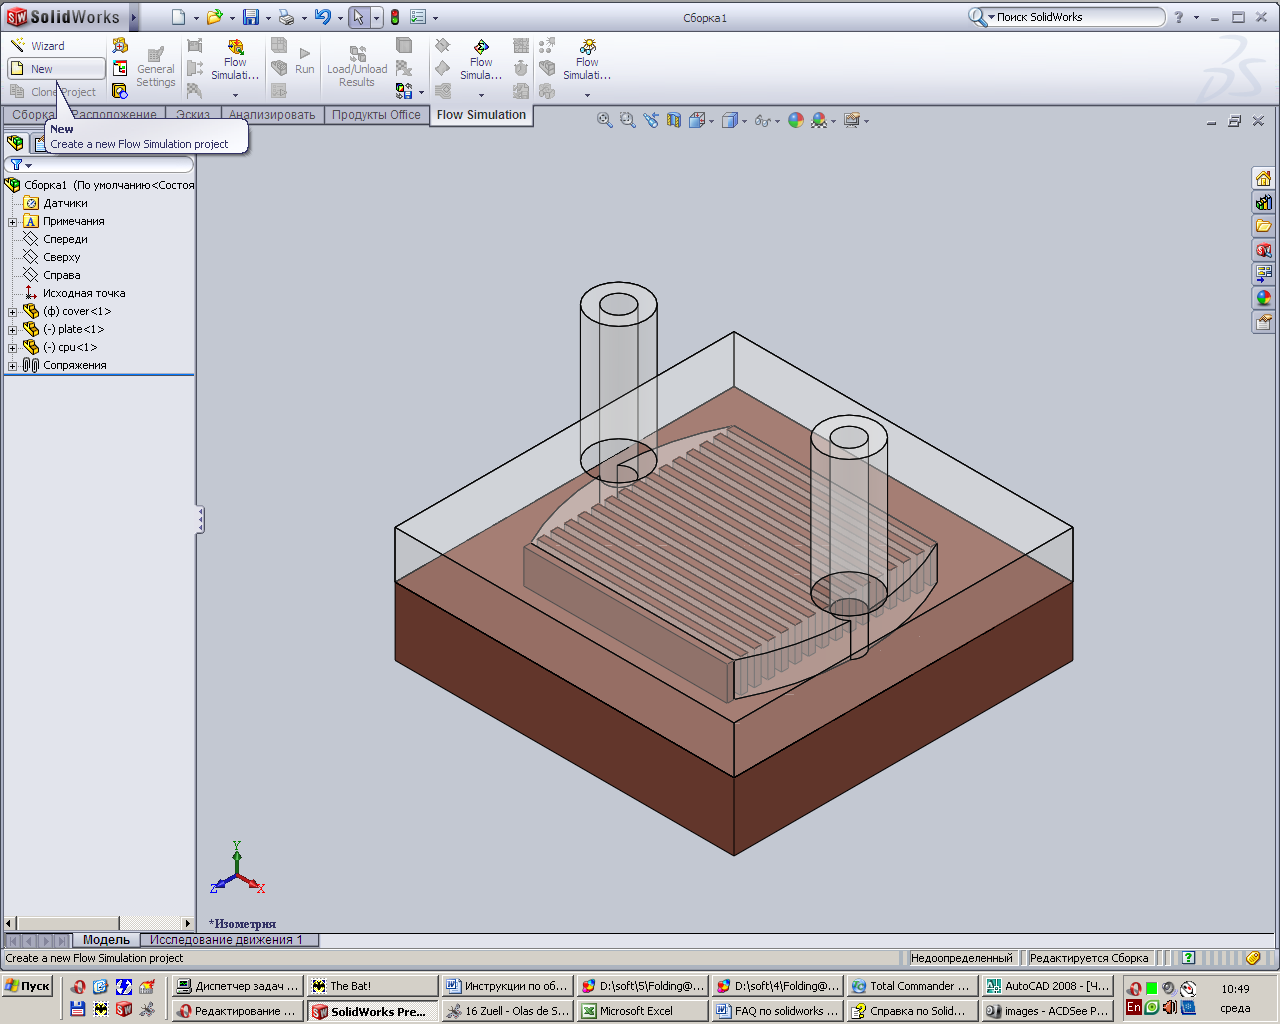Save the document with the floppy disk icon
This screenshot has height=1024, width=1280.
(251, 17)
